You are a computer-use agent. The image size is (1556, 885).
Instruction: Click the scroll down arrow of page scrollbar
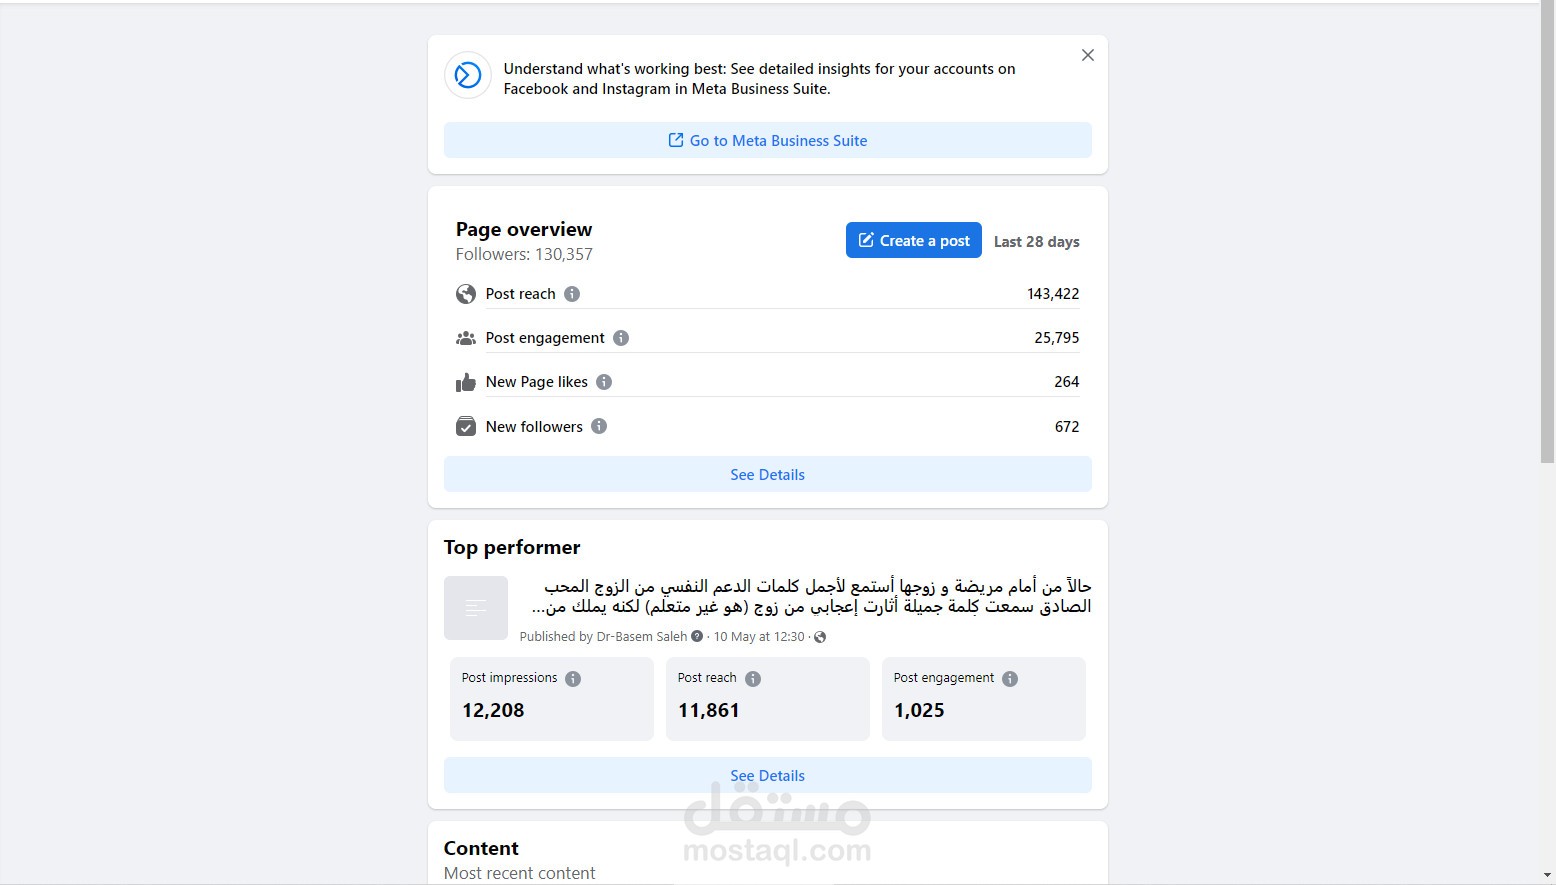[x=1548, y=875]
